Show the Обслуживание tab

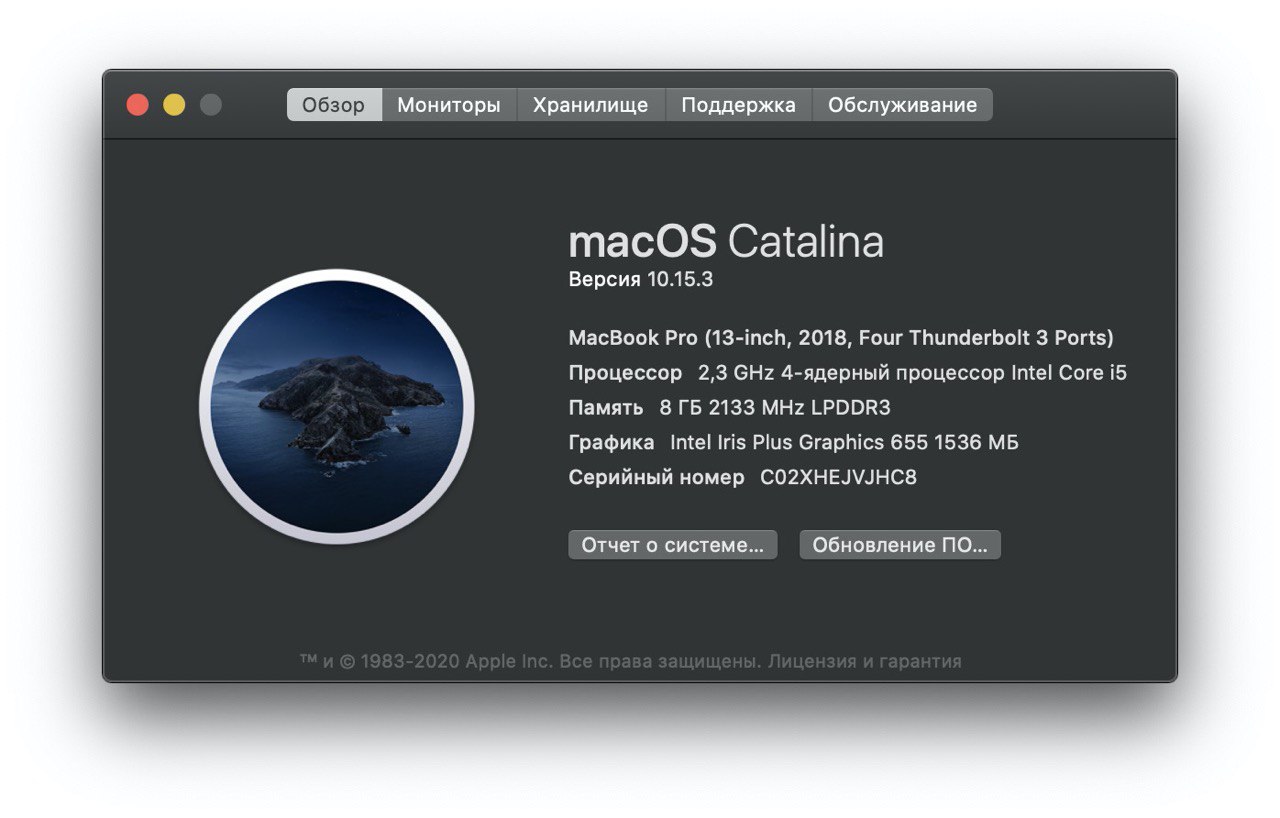[x=902, y=105]
